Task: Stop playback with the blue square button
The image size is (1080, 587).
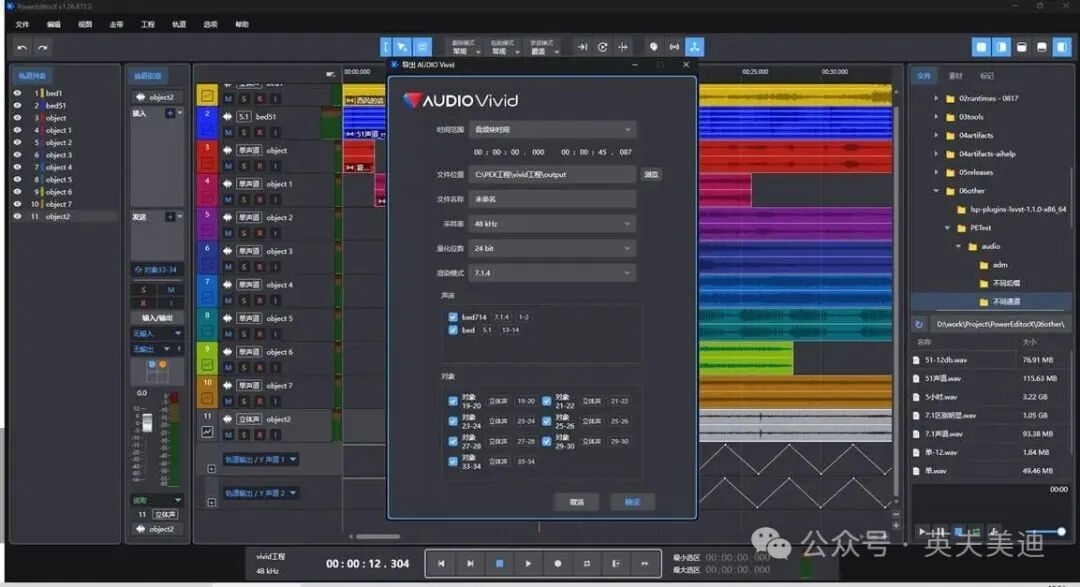Action: [499, 564]
